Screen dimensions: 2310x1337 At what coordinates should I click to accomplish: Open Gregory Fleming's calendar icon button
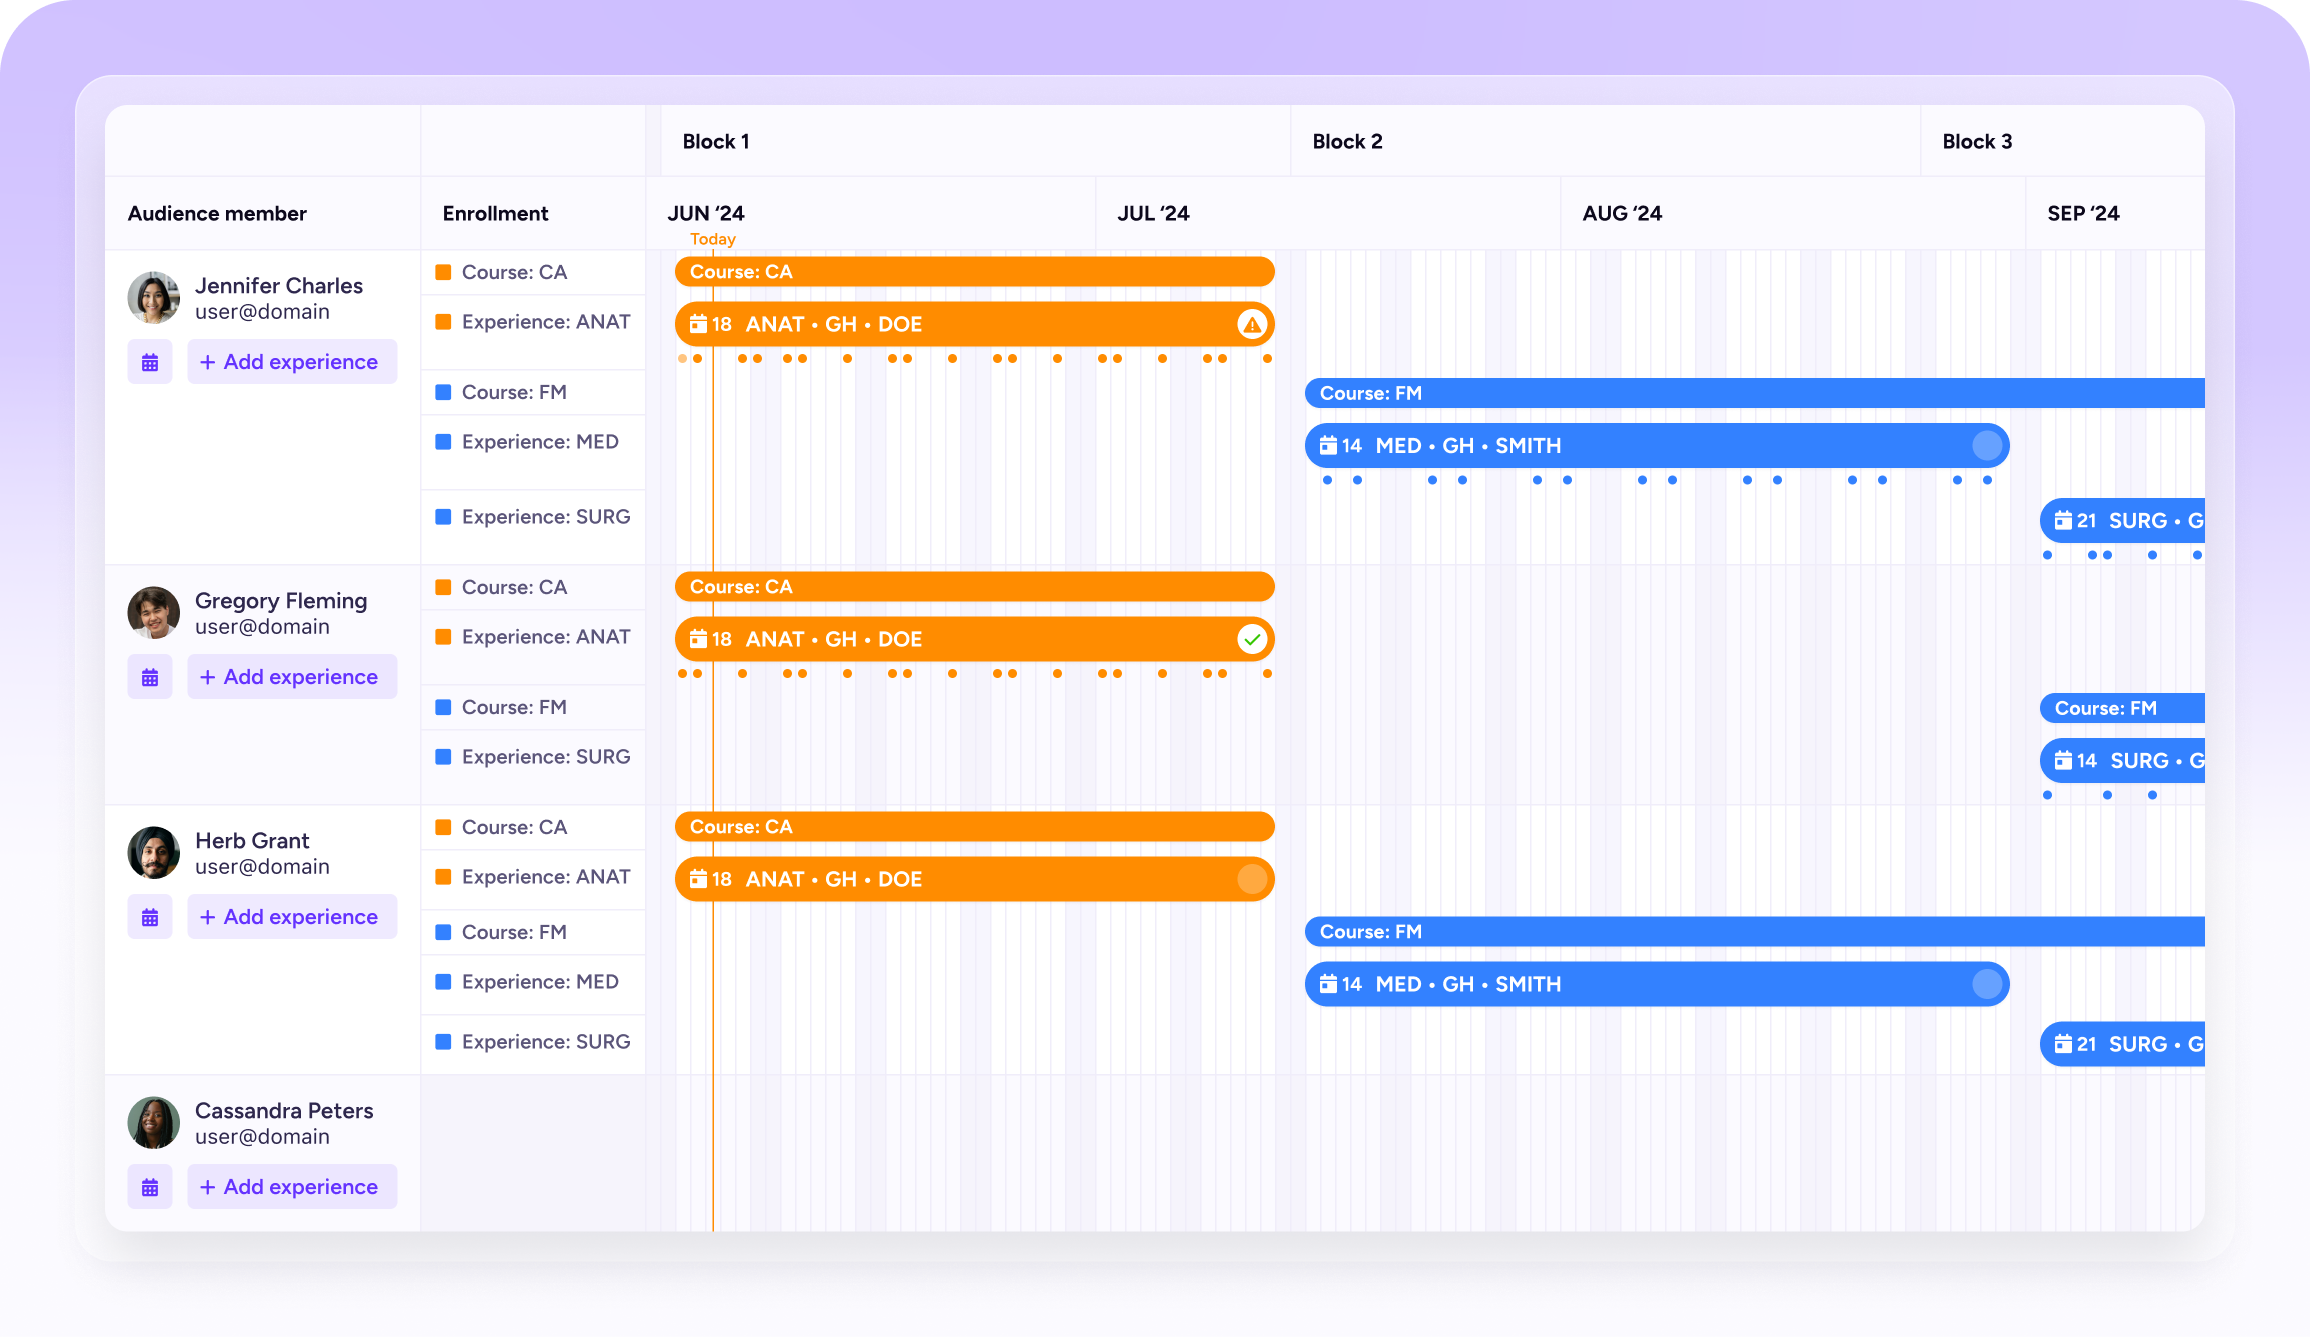tap(150, 677)
